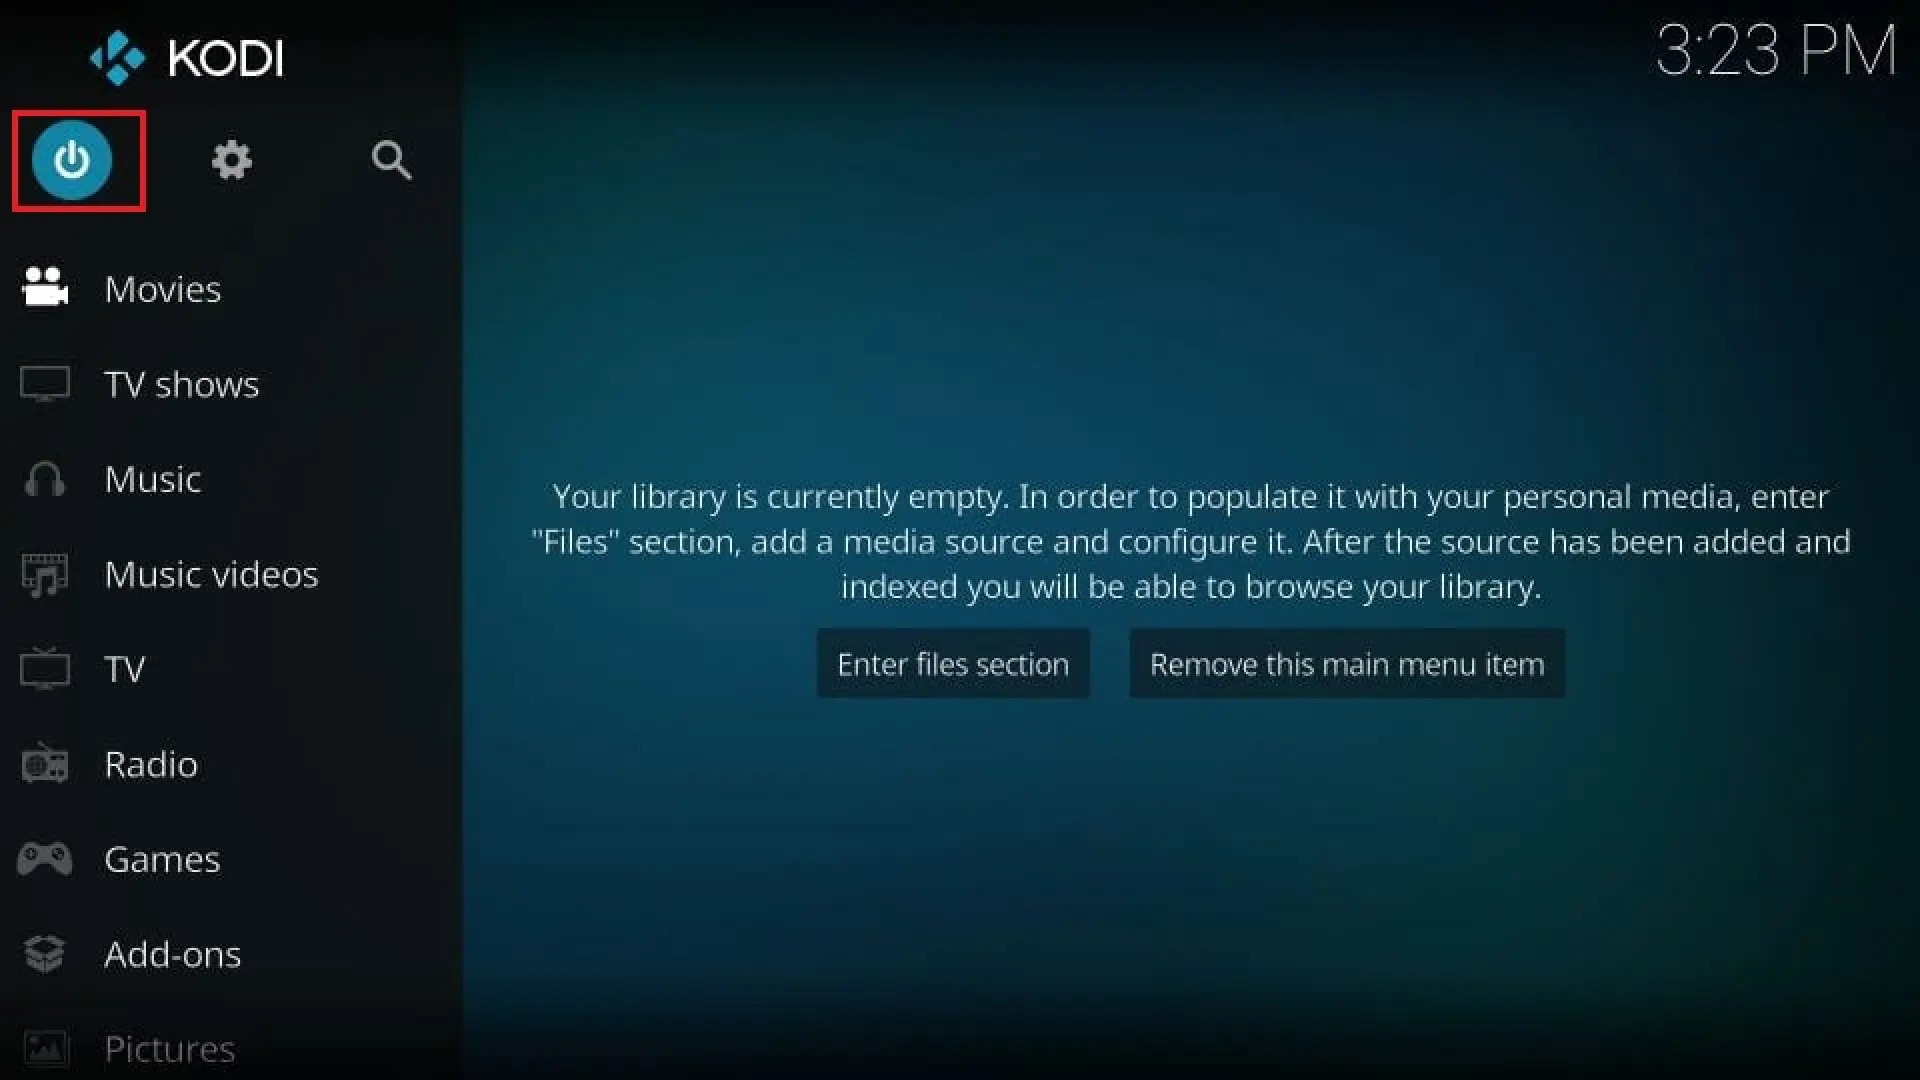Select Movies from the main menu
The height and width of the screenshot is (1080, 1920).
pyautogui.click(x=162, y=287)
